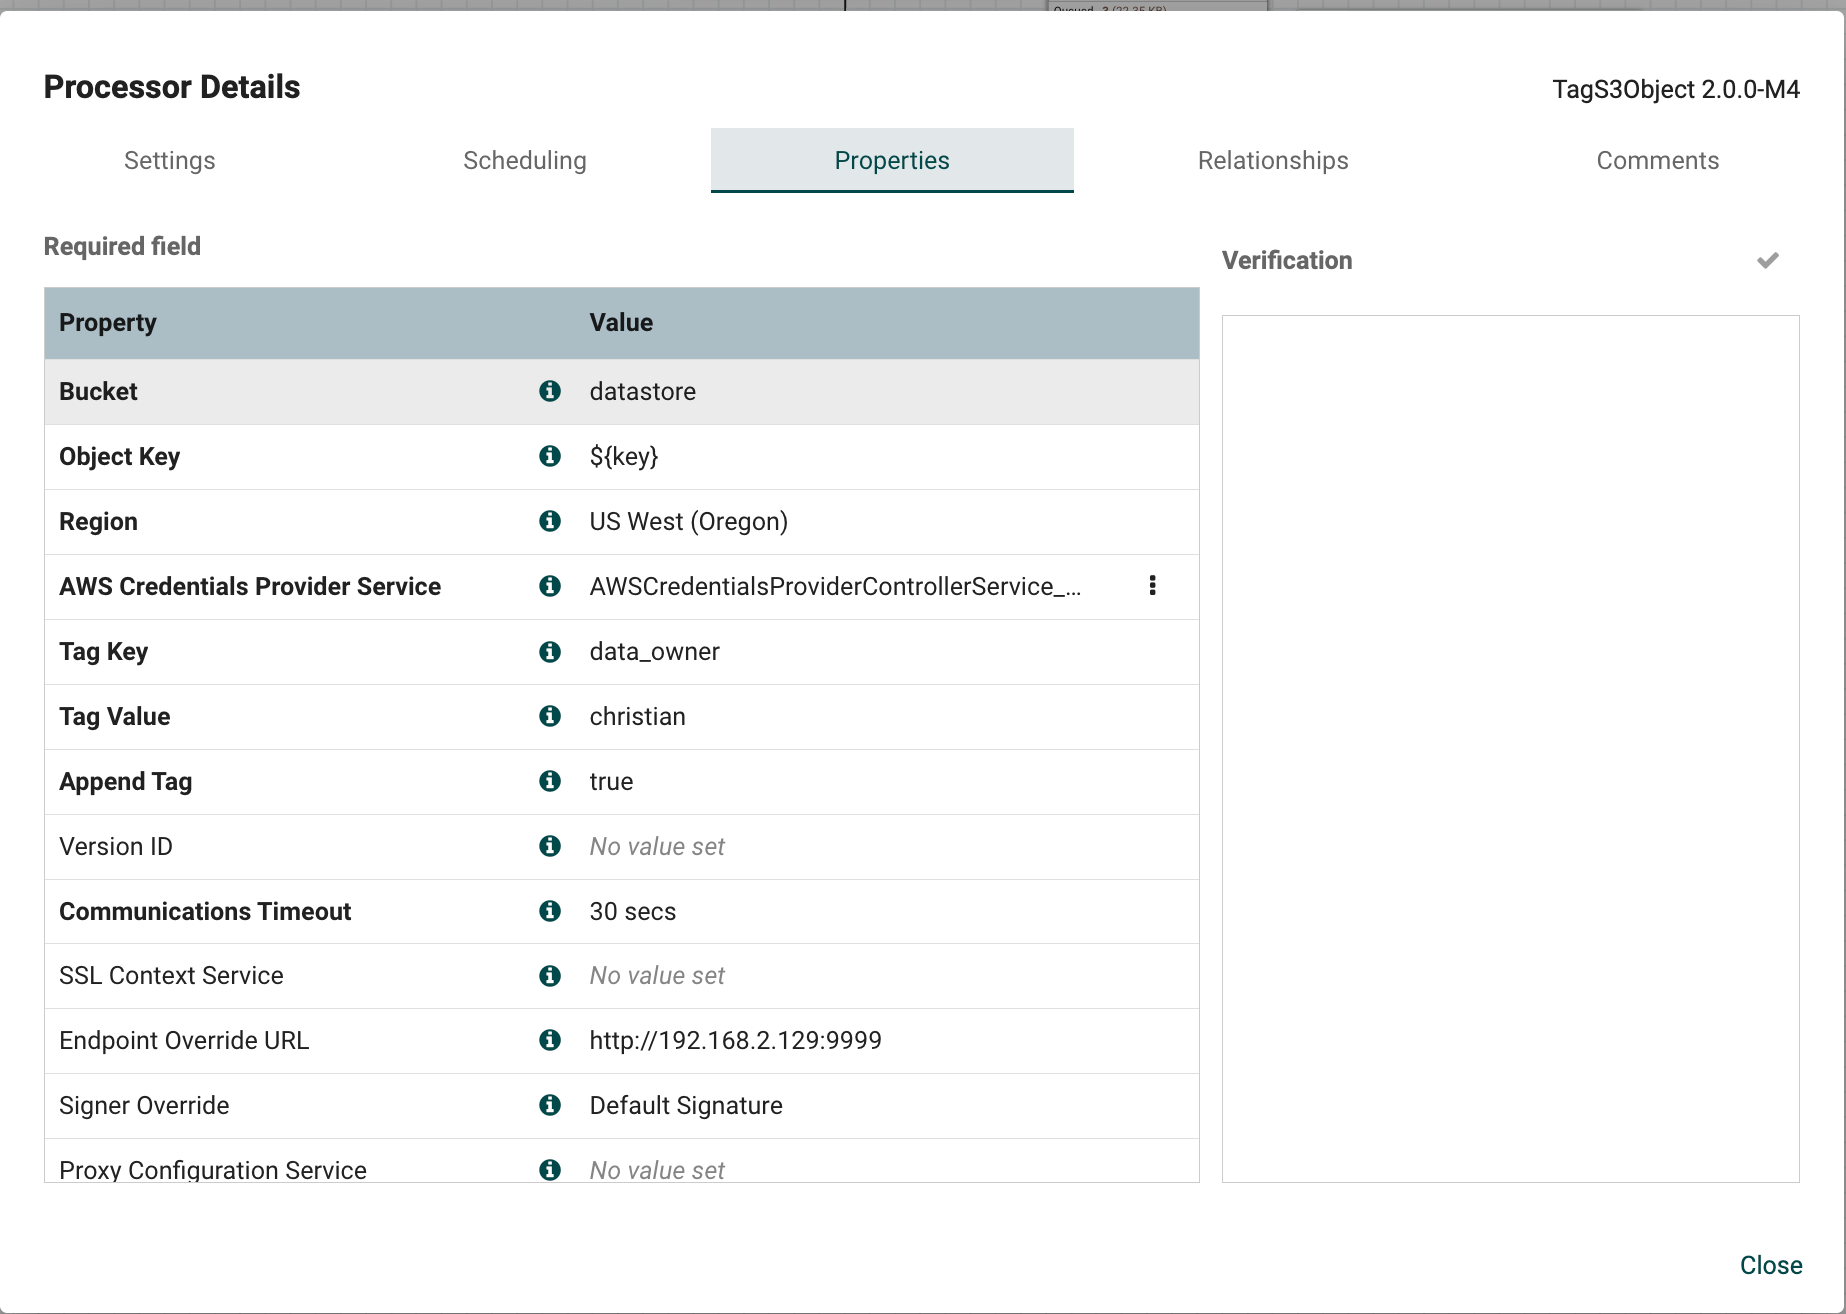Click the info icon for Version ID
The height and width of the screenshot is (1314, 1846).
550,846
